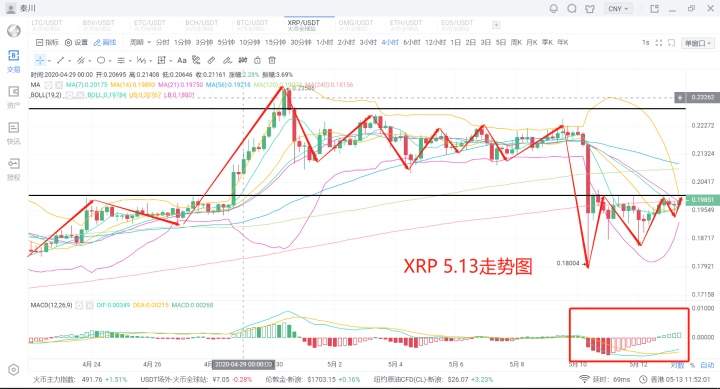Expand the trend line tool dropdown arrow
The image size is (720, 389).
(x=69, y=61)
